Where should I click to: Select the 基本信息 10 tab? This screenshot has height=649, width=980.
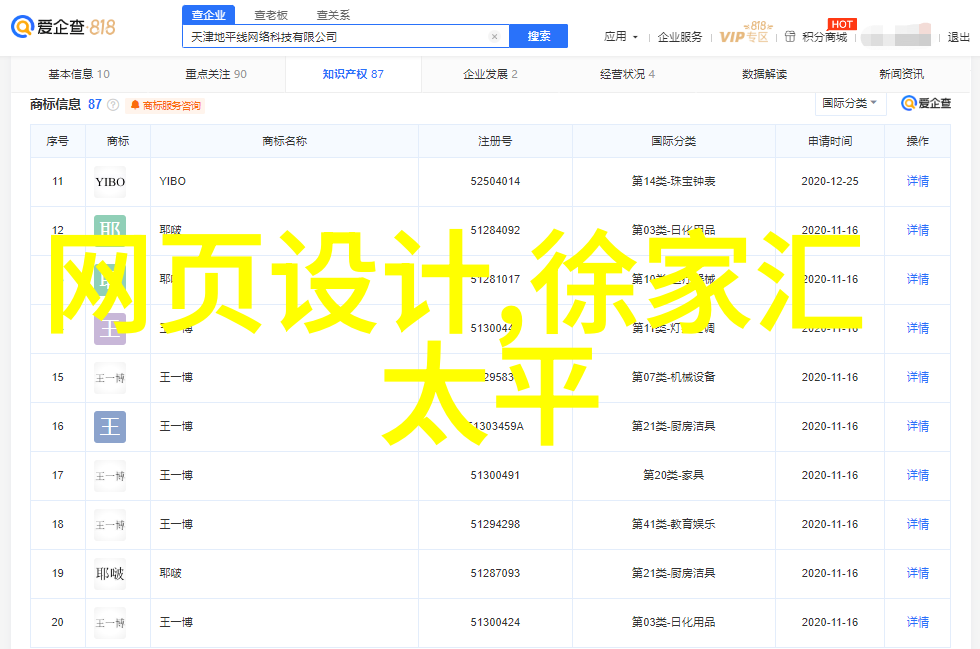coord(79,74)
